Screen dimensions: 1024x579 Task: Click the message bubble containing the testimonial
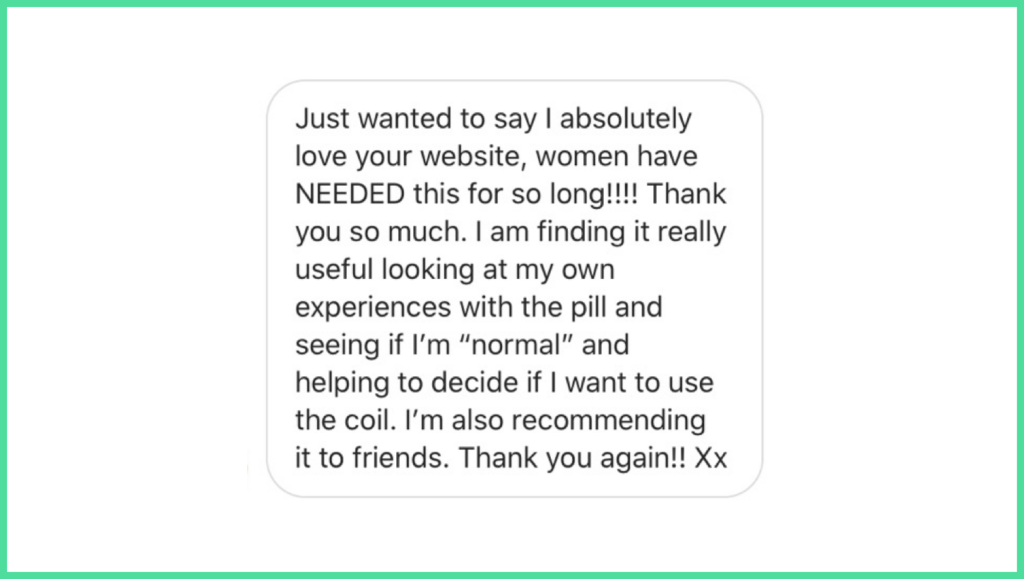click(x=515, y=289)
